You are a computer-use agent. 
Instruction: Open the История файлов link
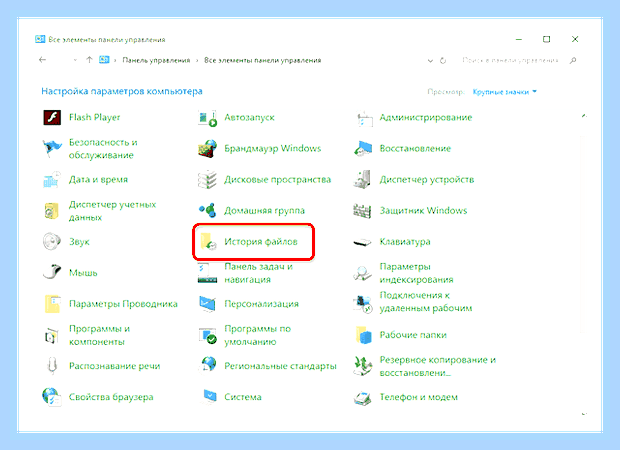click(x=261, y=242)
